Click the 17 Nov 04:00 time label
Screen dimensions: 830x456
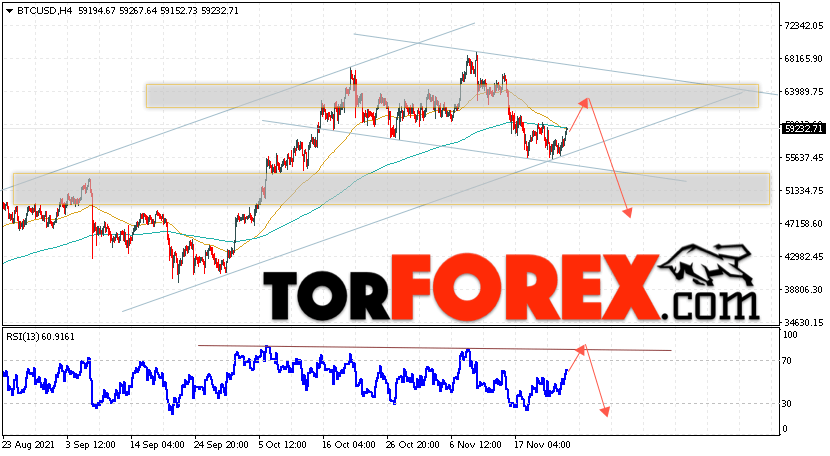click(543, 444)
